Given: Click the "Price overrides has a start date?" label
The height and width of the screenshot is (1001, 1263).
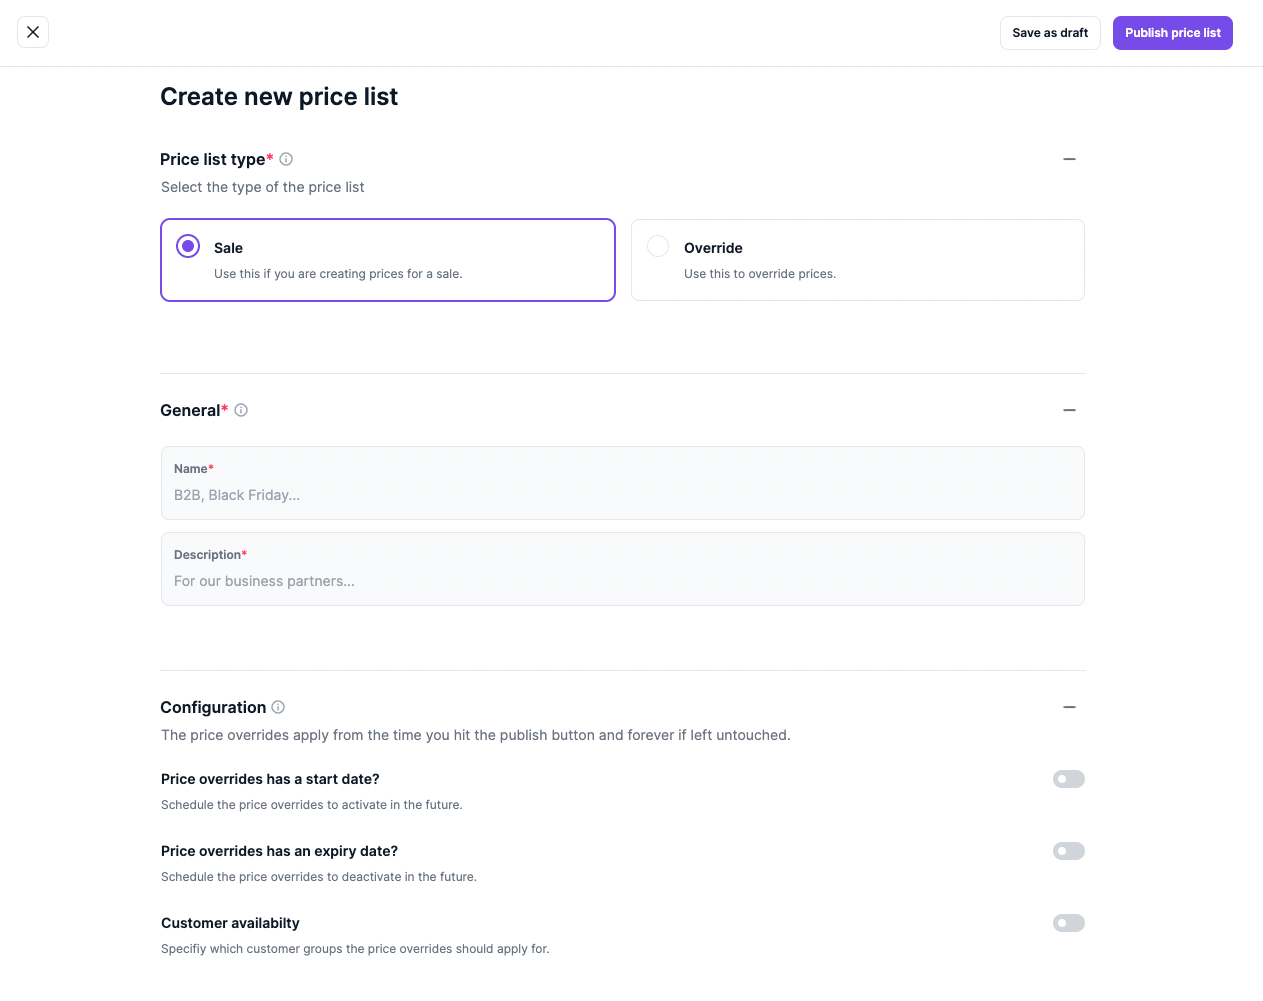Looking at the screenshot, I should coord(270,779).
